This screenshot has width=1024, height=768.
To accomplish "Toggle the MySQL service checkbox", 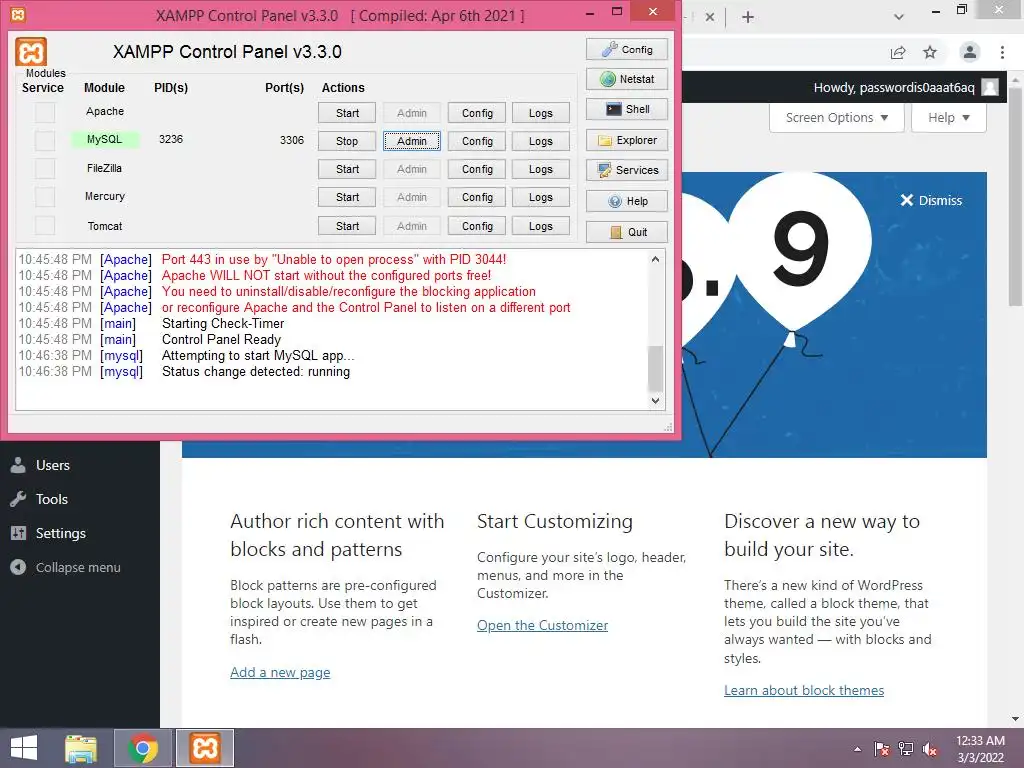I will (x=45, y=140).
